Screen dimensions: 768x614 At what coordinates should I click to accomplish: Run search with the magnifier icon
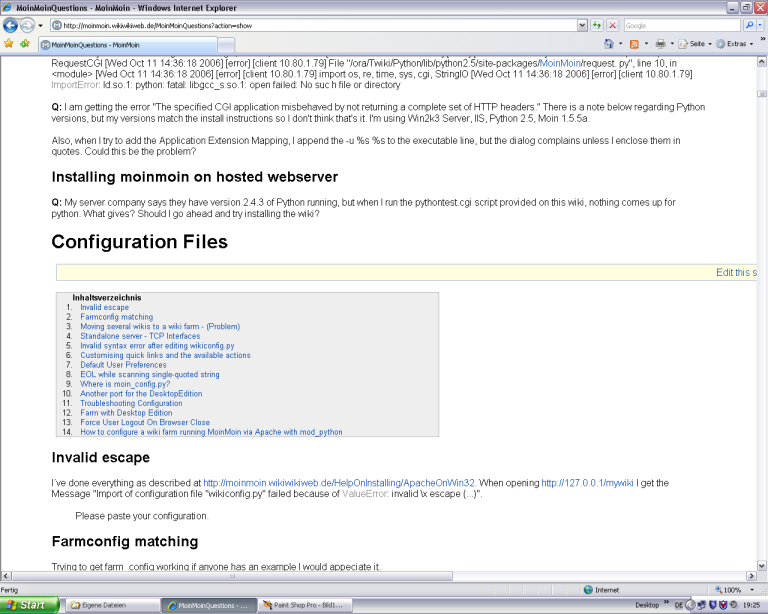(749, 25)
